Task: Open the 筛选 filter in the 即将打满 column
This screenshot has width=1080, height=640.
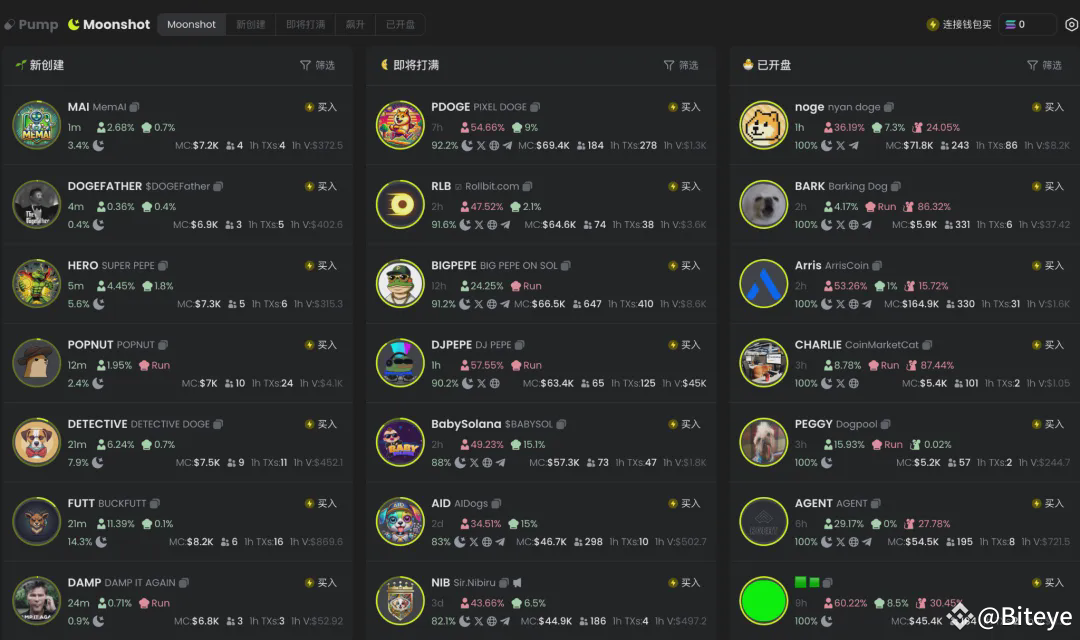Action: click(681, 65)
